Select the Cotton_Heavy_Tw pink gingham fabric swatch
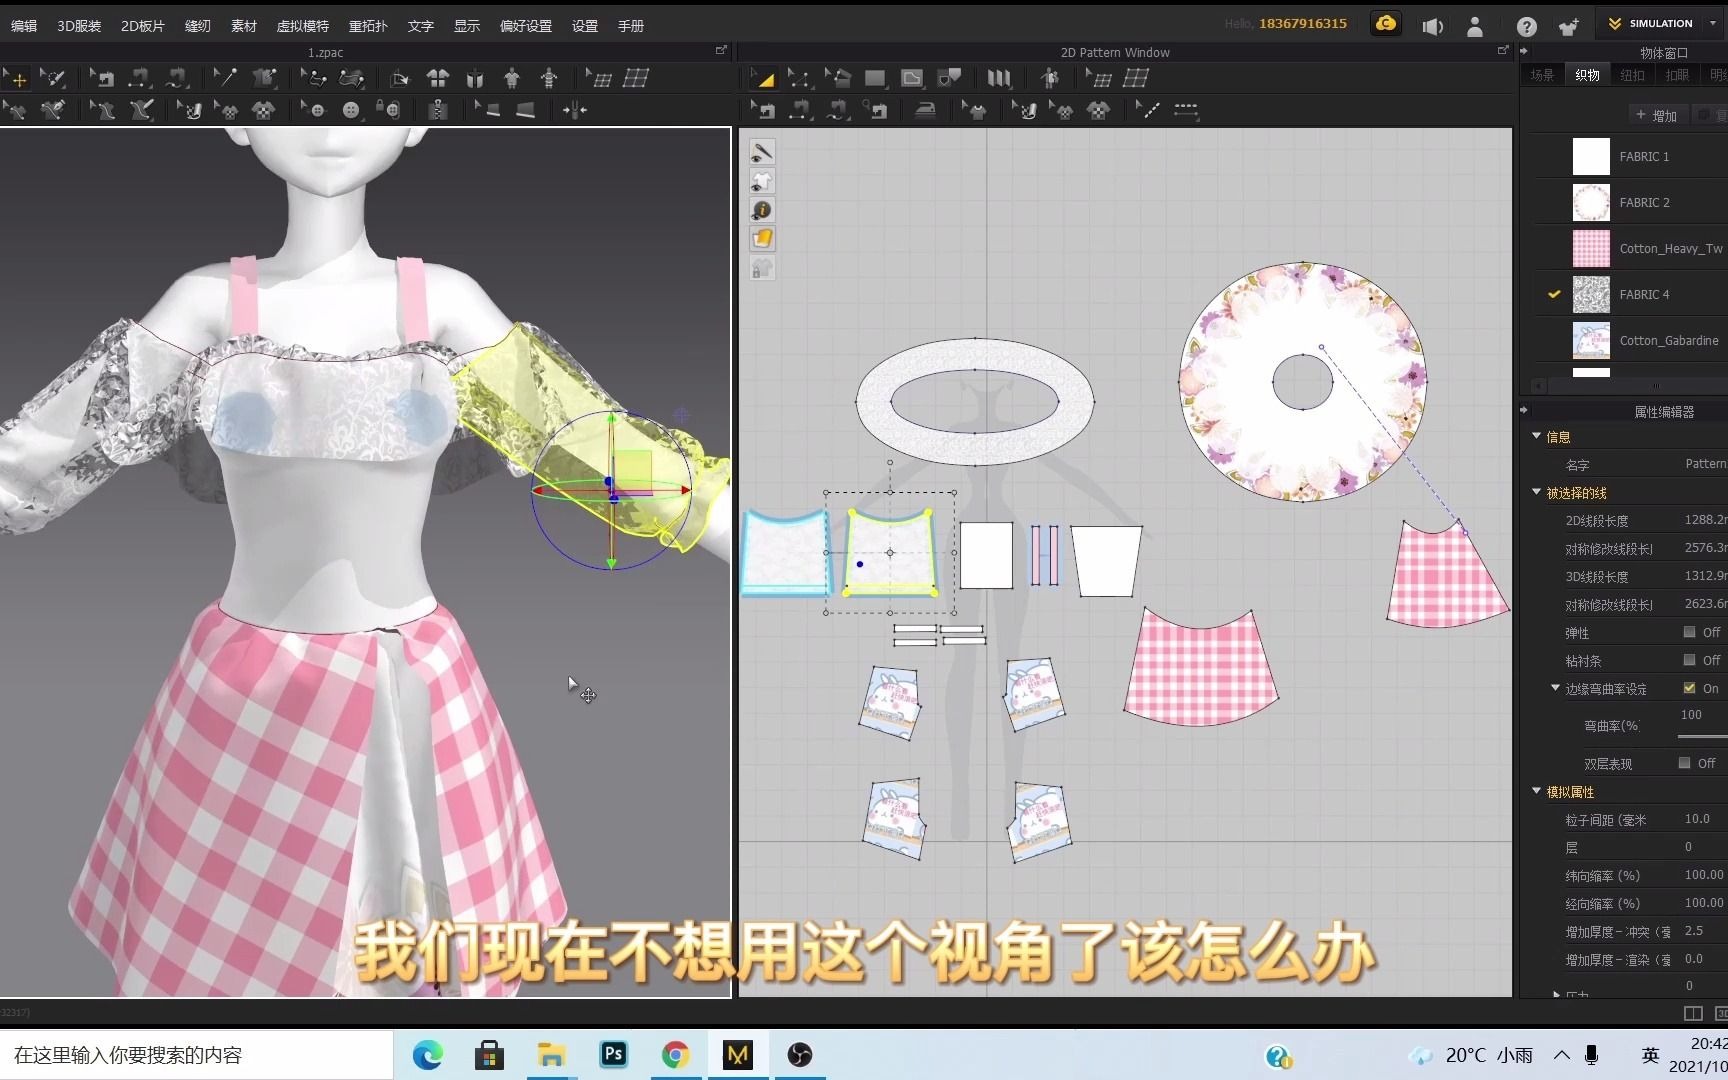The width and height of the screenshot is (1728, 1080). click(x=1591, y=248)
